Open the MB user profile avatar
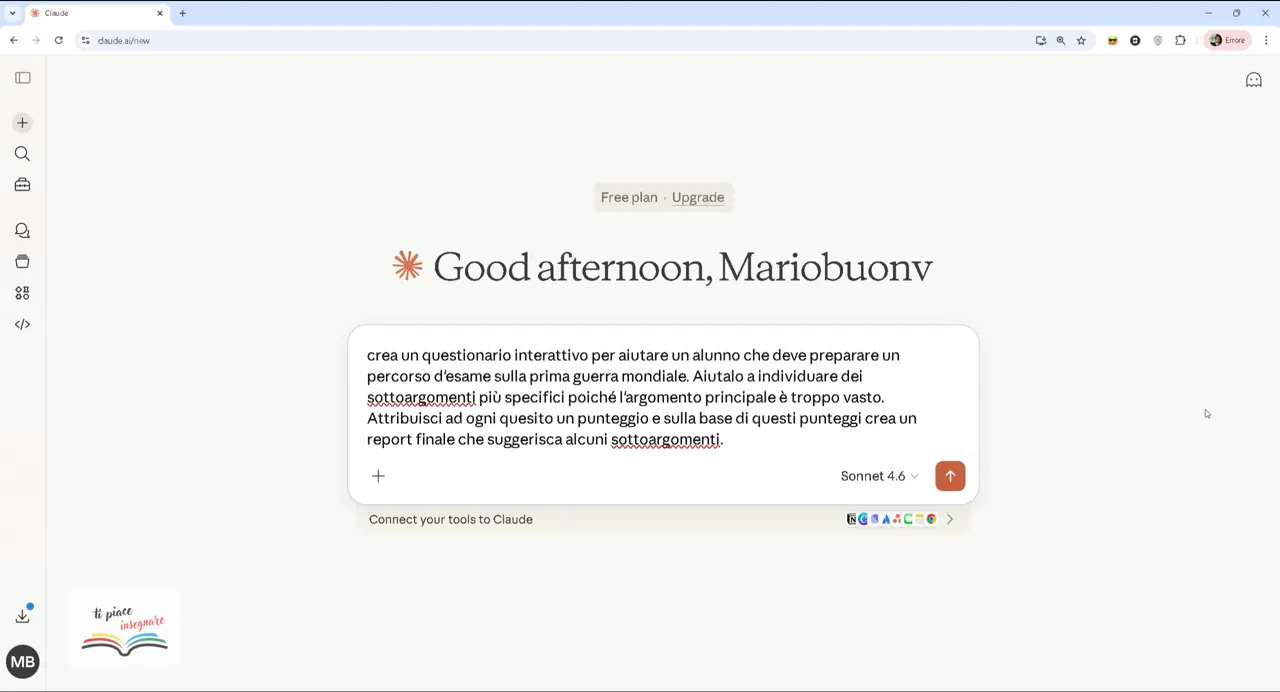1280x692 pixels. point(23,661)
